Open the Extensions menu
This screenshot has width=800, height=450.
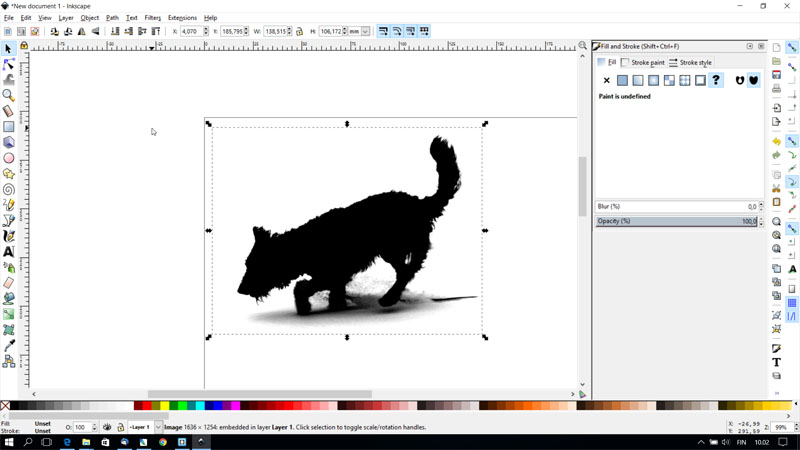click(x=182, y=18)
